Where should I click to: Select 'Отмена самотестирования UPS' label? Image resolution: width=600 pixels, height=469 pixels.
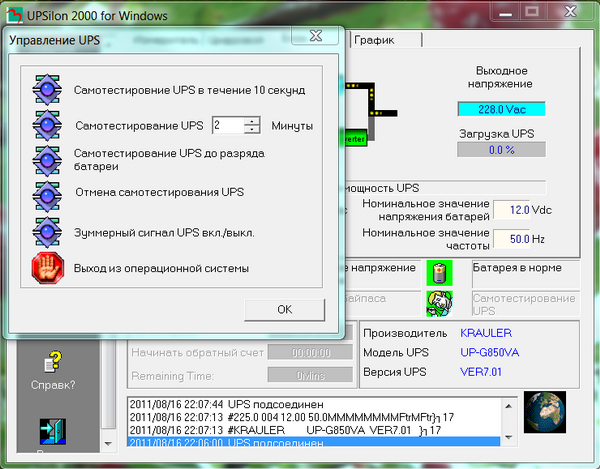pyautogui.click(x=160, y=192)
